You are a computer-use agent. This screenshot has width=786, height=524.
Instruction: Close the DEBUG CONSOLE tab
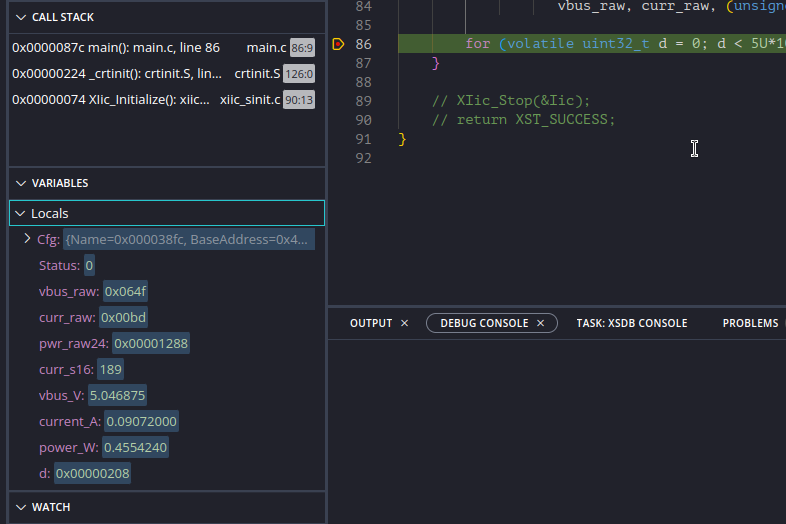tap(540, 323)
